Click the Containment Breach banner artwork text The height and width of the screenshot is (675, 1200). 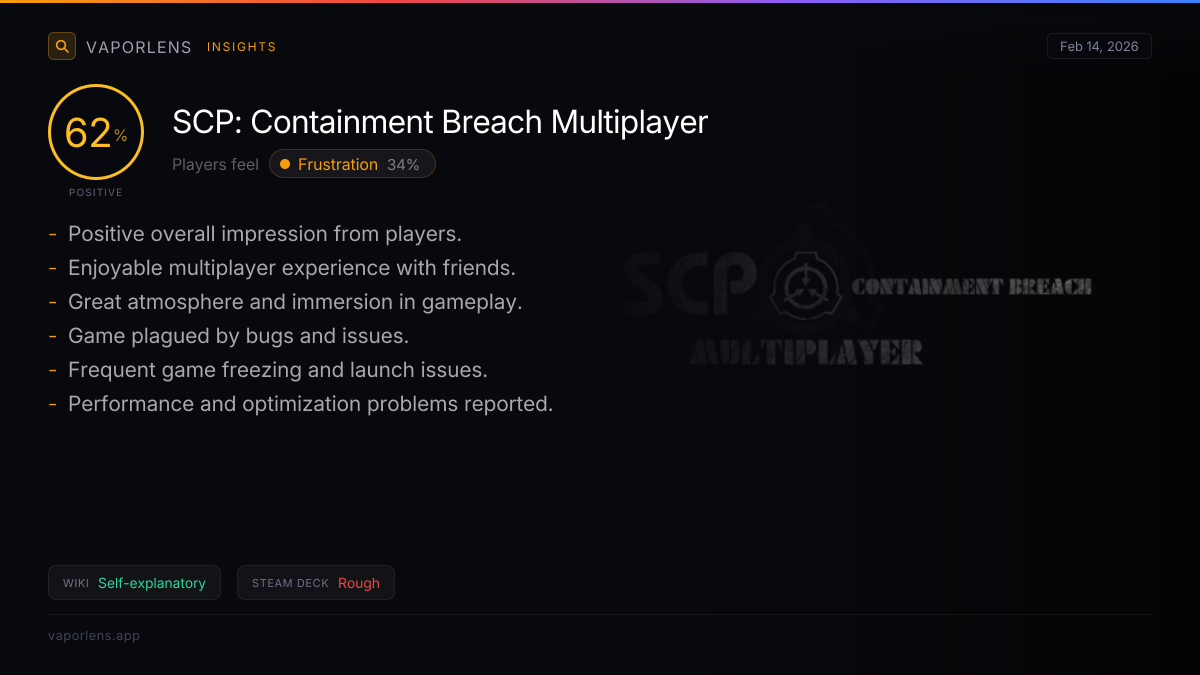[x=970, y=287]
